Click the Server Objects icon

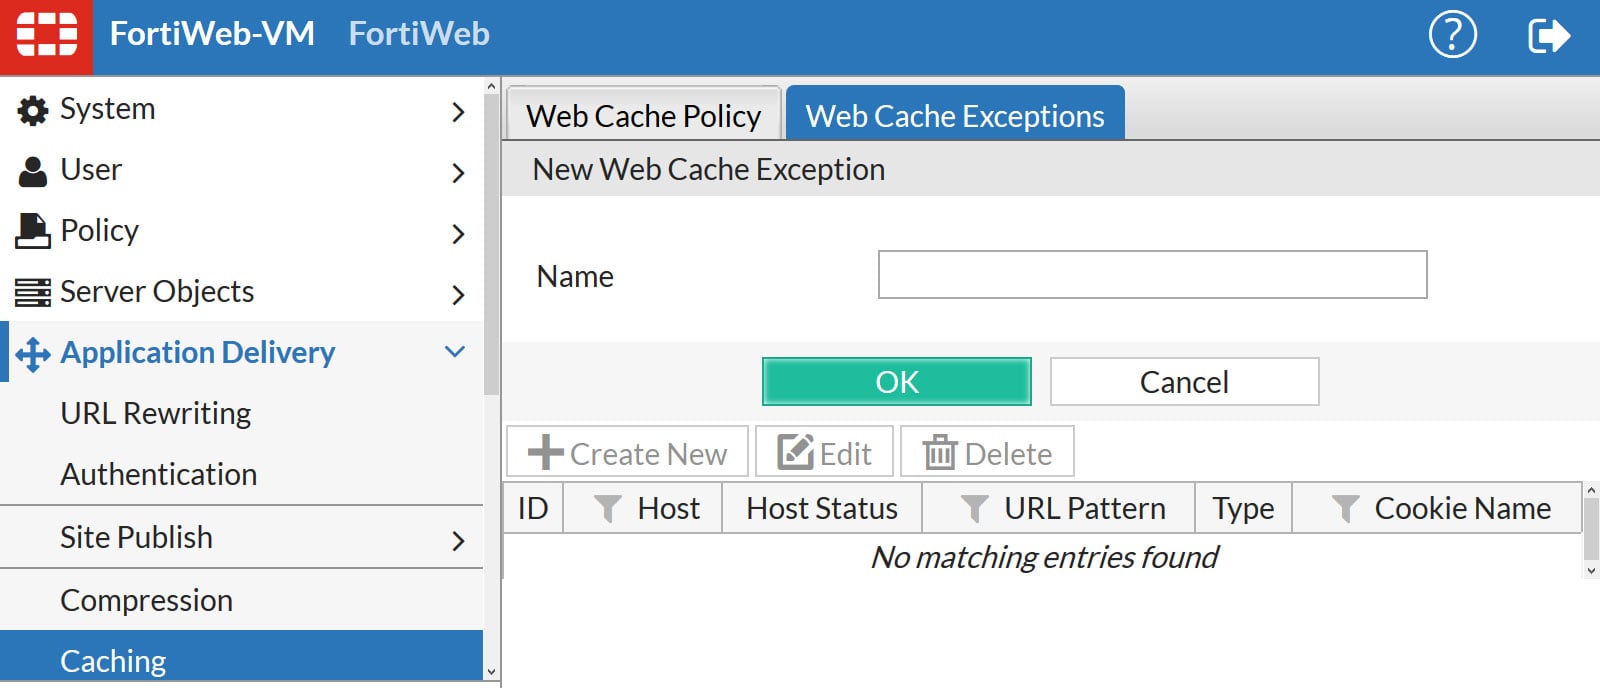point(33,293)
